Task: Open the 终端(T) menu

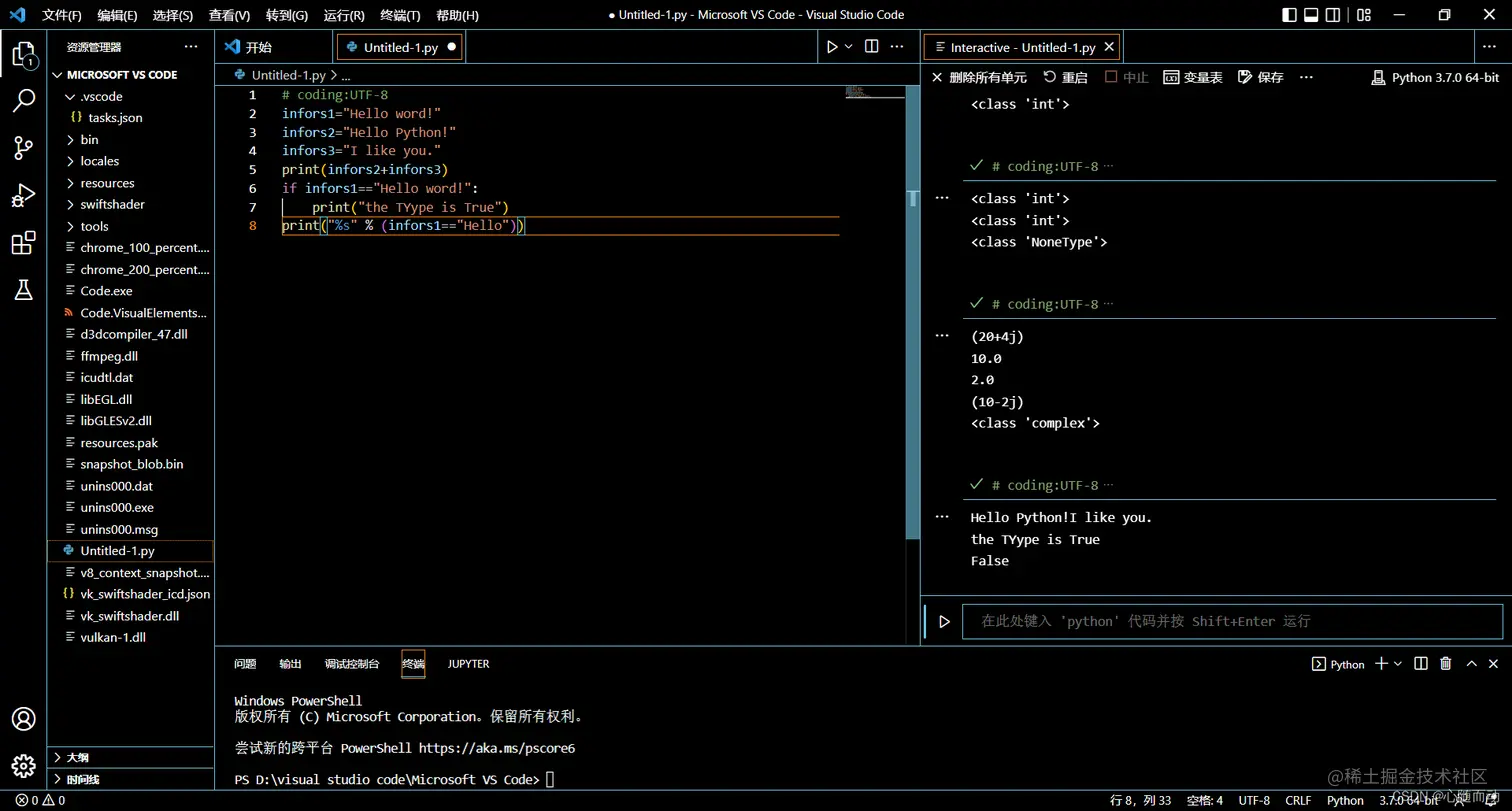Action: coord(400,15)
